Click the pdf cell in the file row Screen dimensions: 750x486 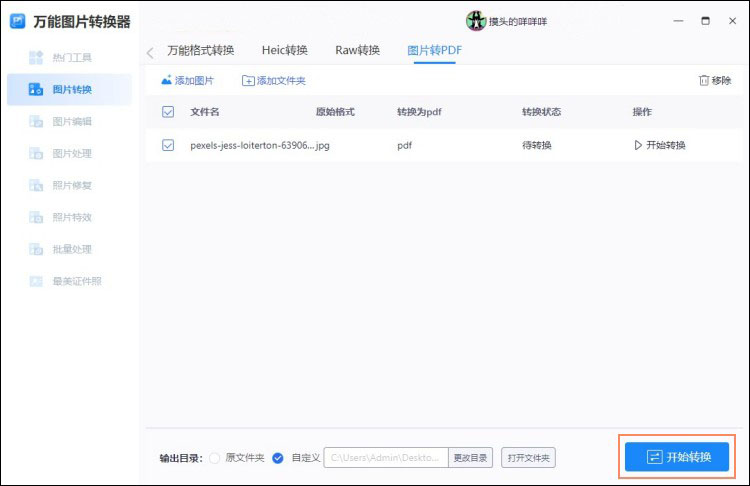pos(404,145)
